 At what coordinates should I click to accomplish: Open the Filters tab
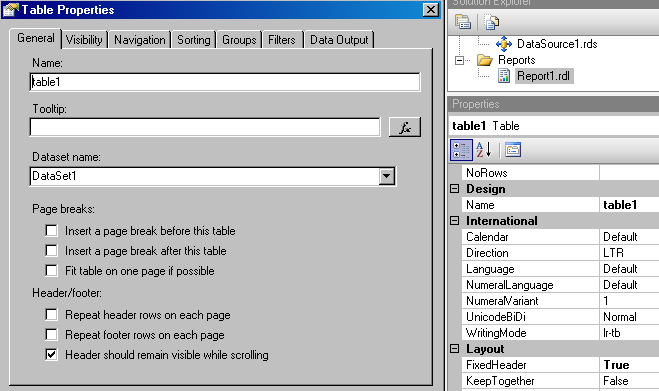tap(282, 40)
